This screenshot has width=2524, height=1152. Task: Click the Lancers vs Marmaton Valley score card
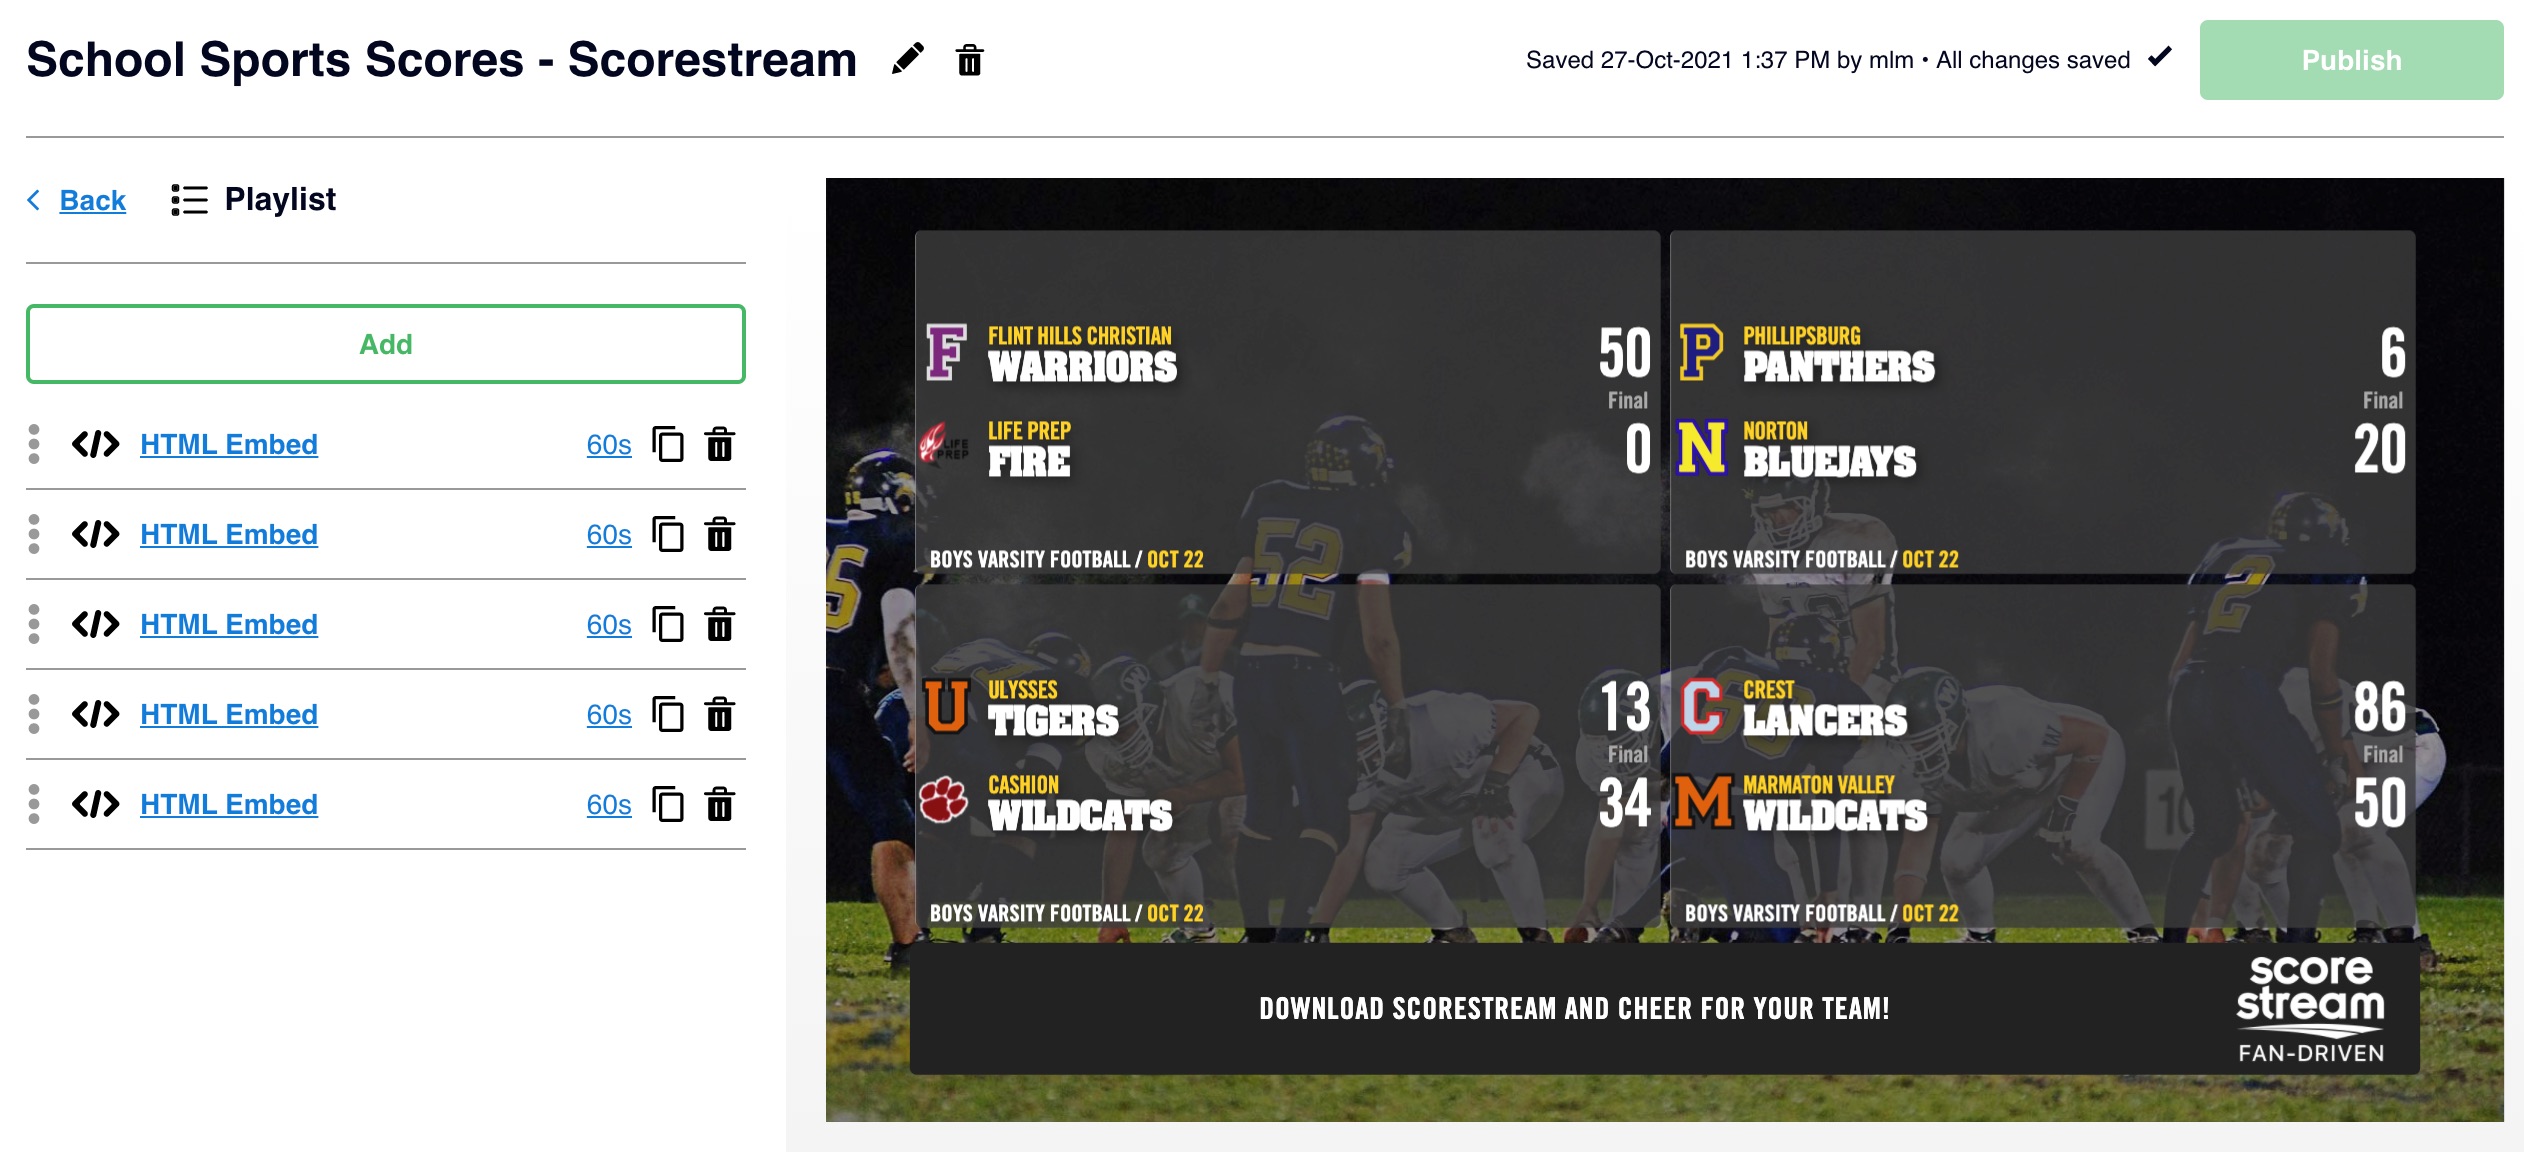(x=2043, y=757)
